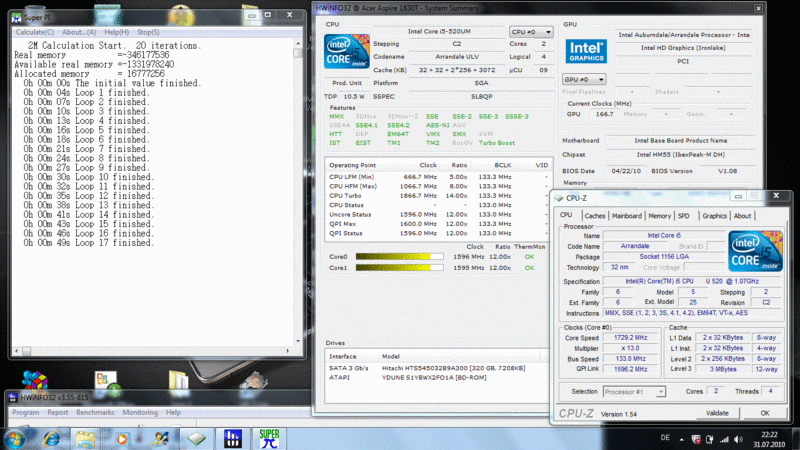Open the Monitoring menu in HWiNFO32

click(140, 412)
